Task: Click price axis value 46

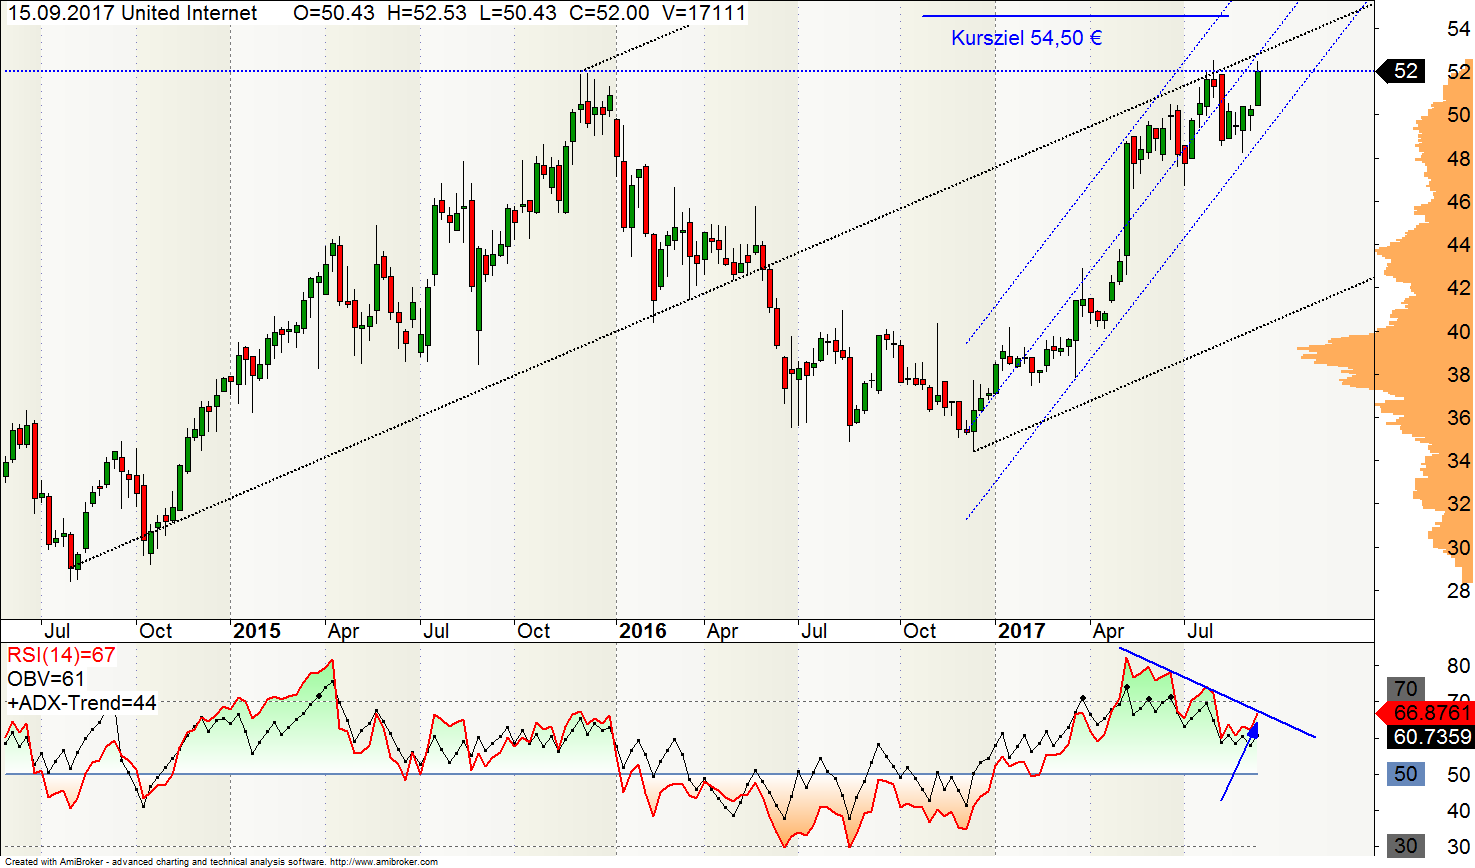Action: (1458, 202)
